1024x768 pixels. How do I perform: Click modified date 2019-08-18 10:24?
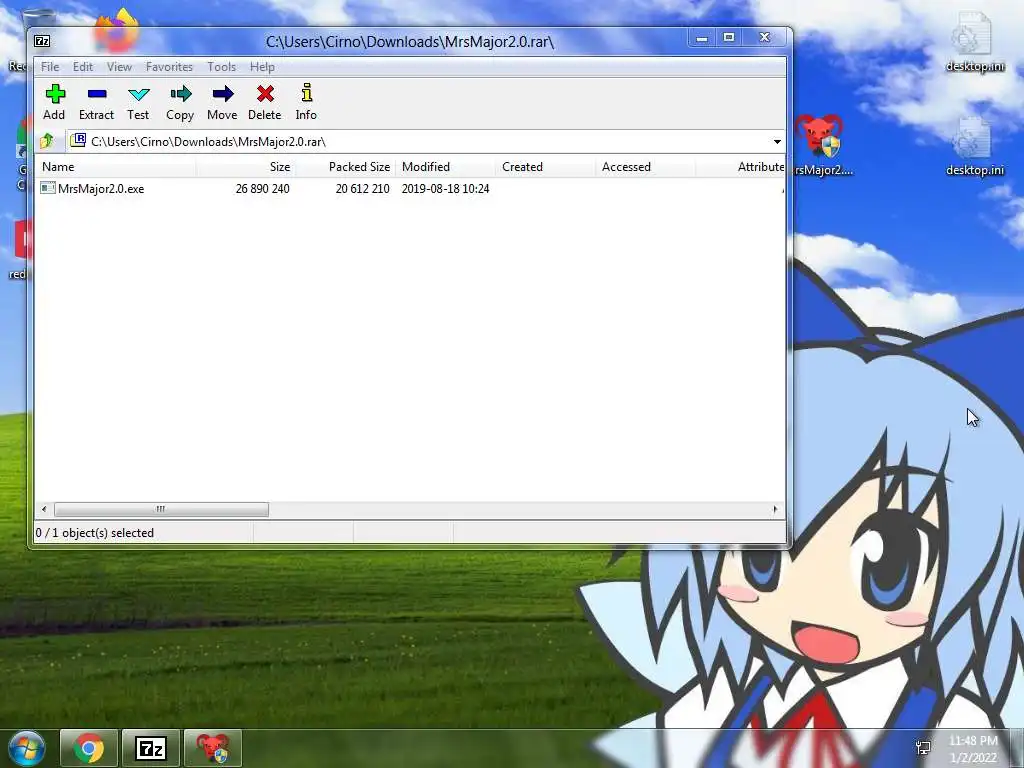(x=445, y=188)
